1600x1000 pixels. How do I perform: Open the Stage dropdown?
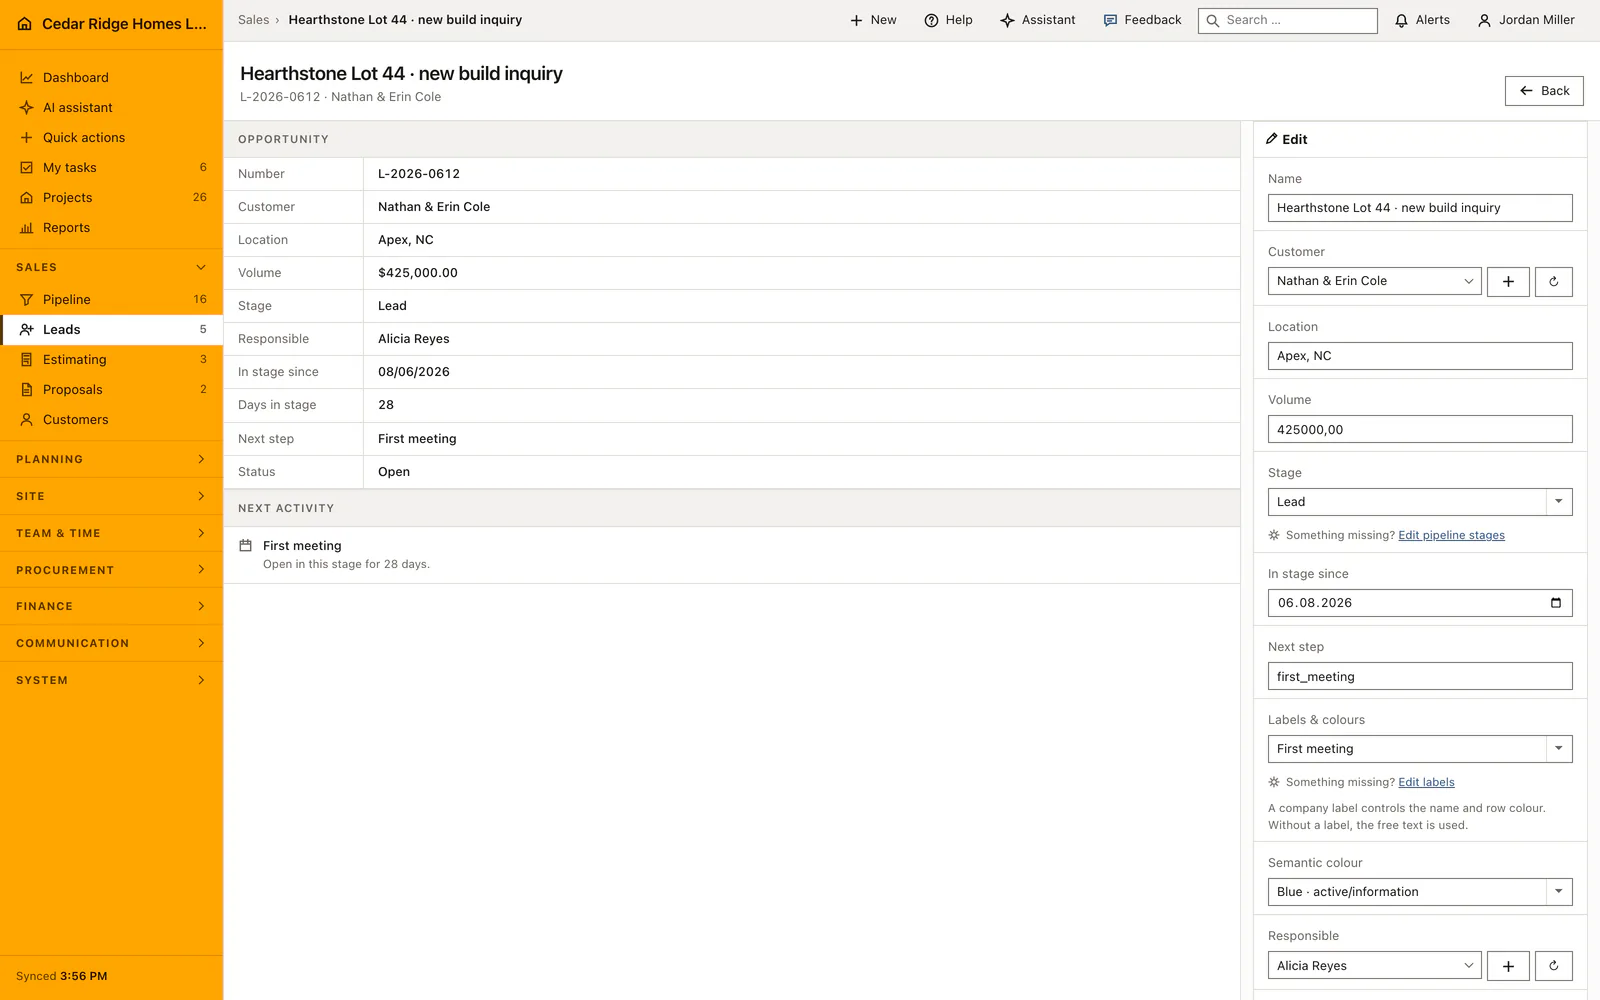(x=1420, y=502)
